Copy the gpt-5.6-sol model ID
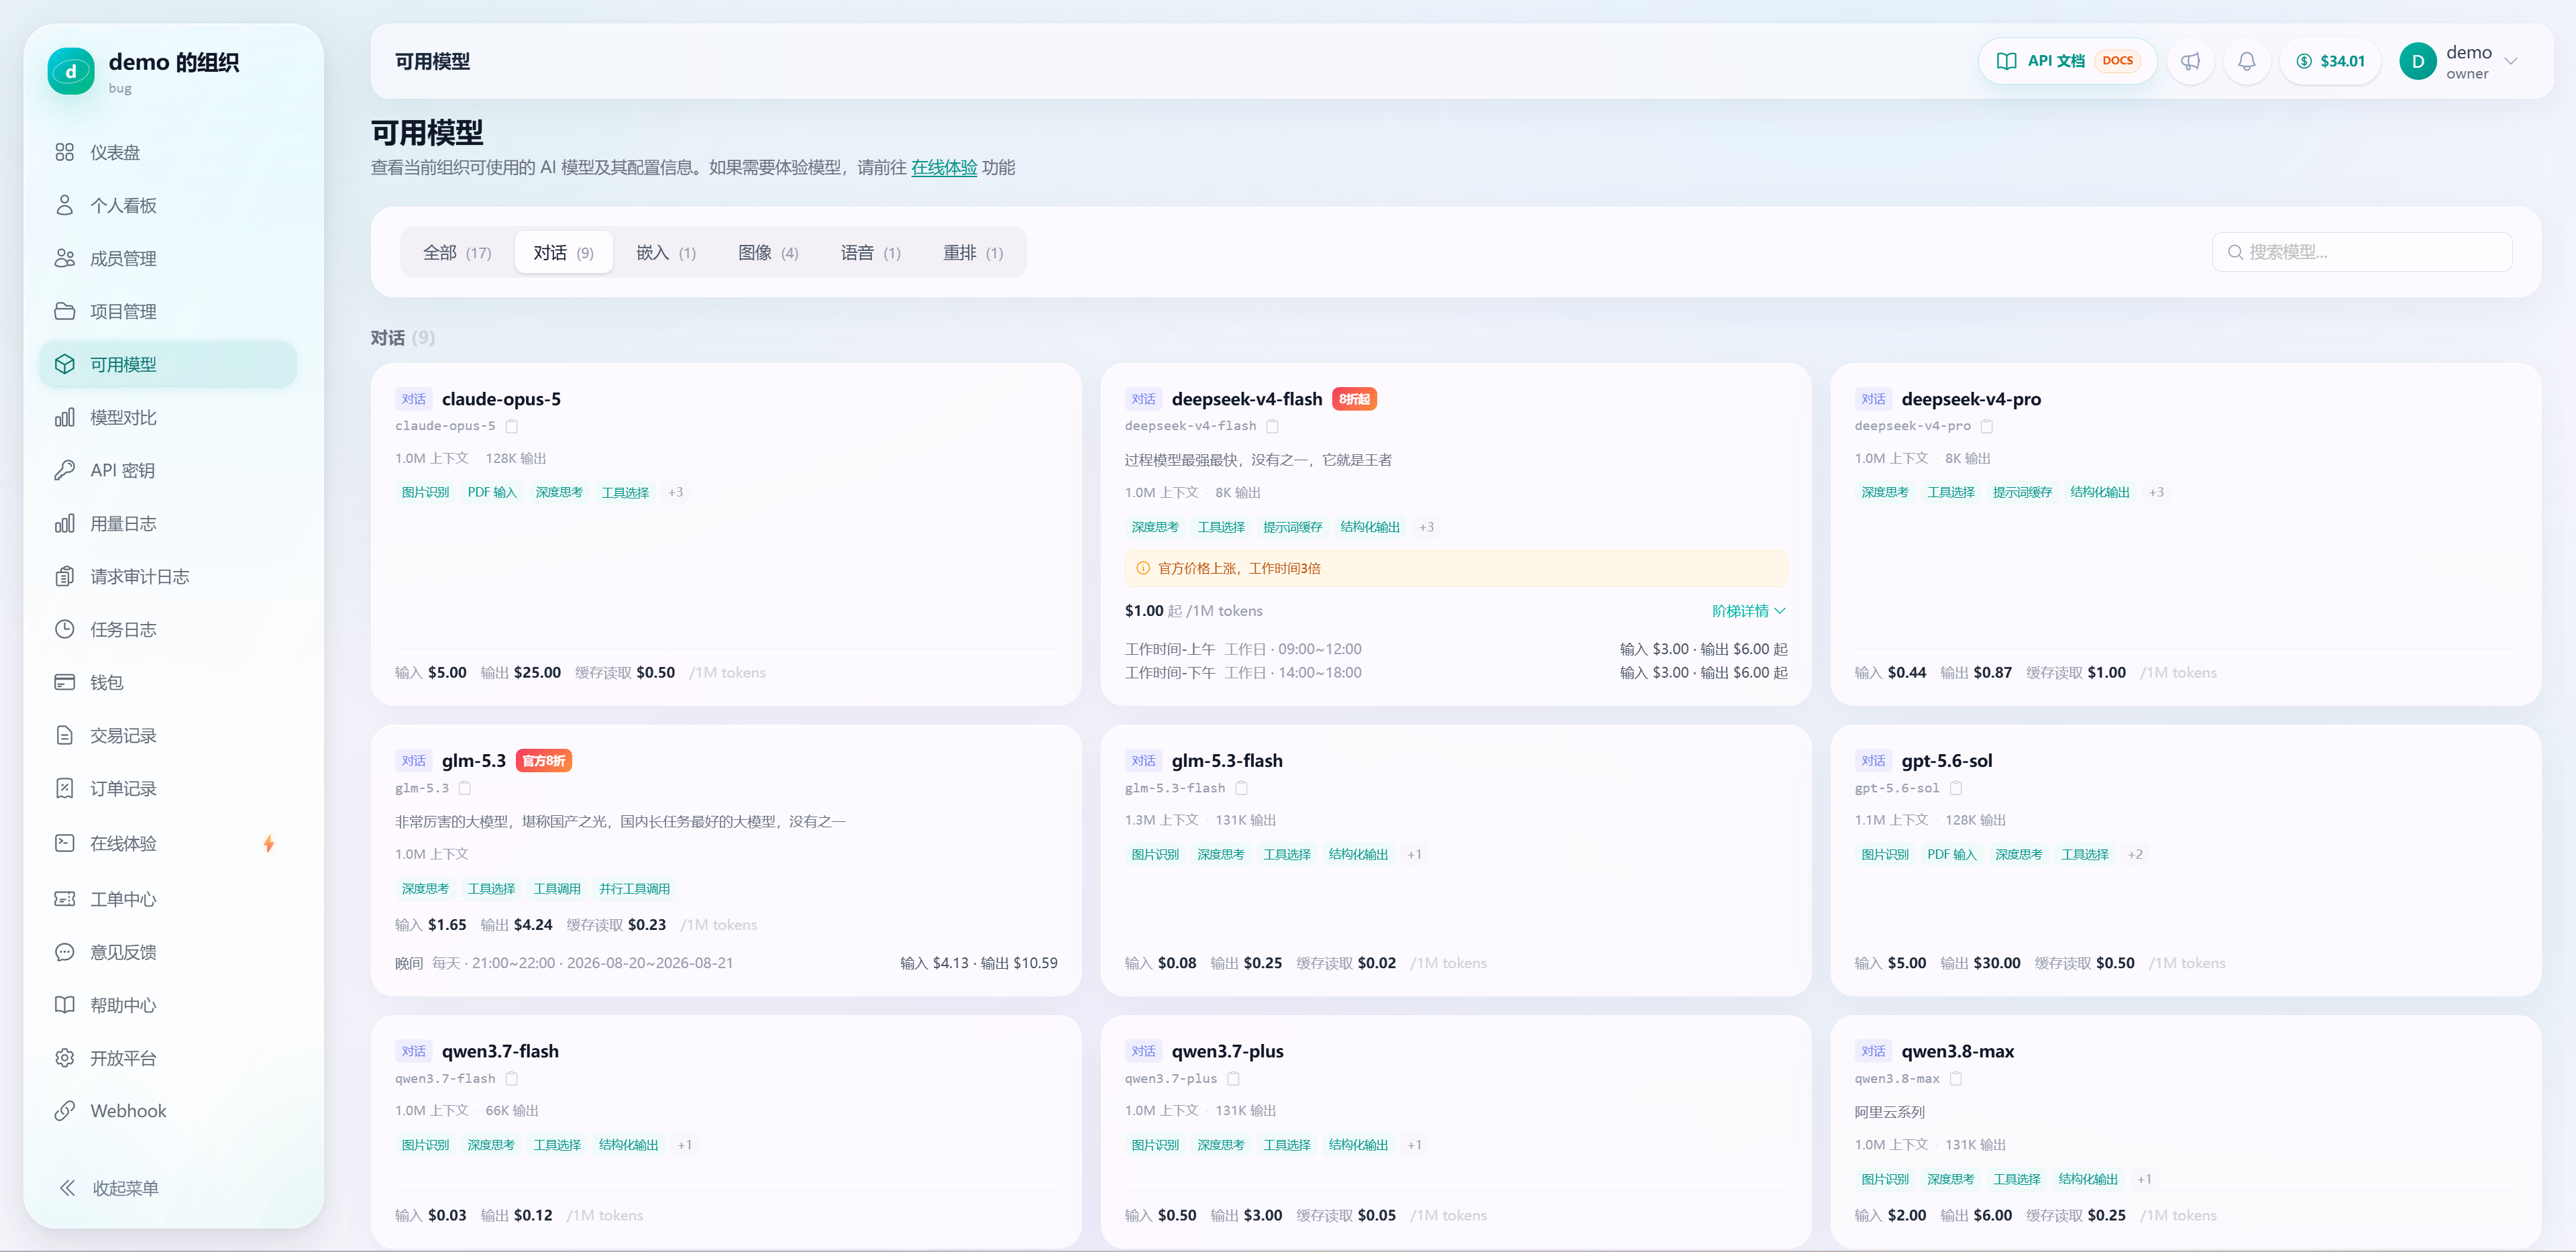 (1956, 788)
